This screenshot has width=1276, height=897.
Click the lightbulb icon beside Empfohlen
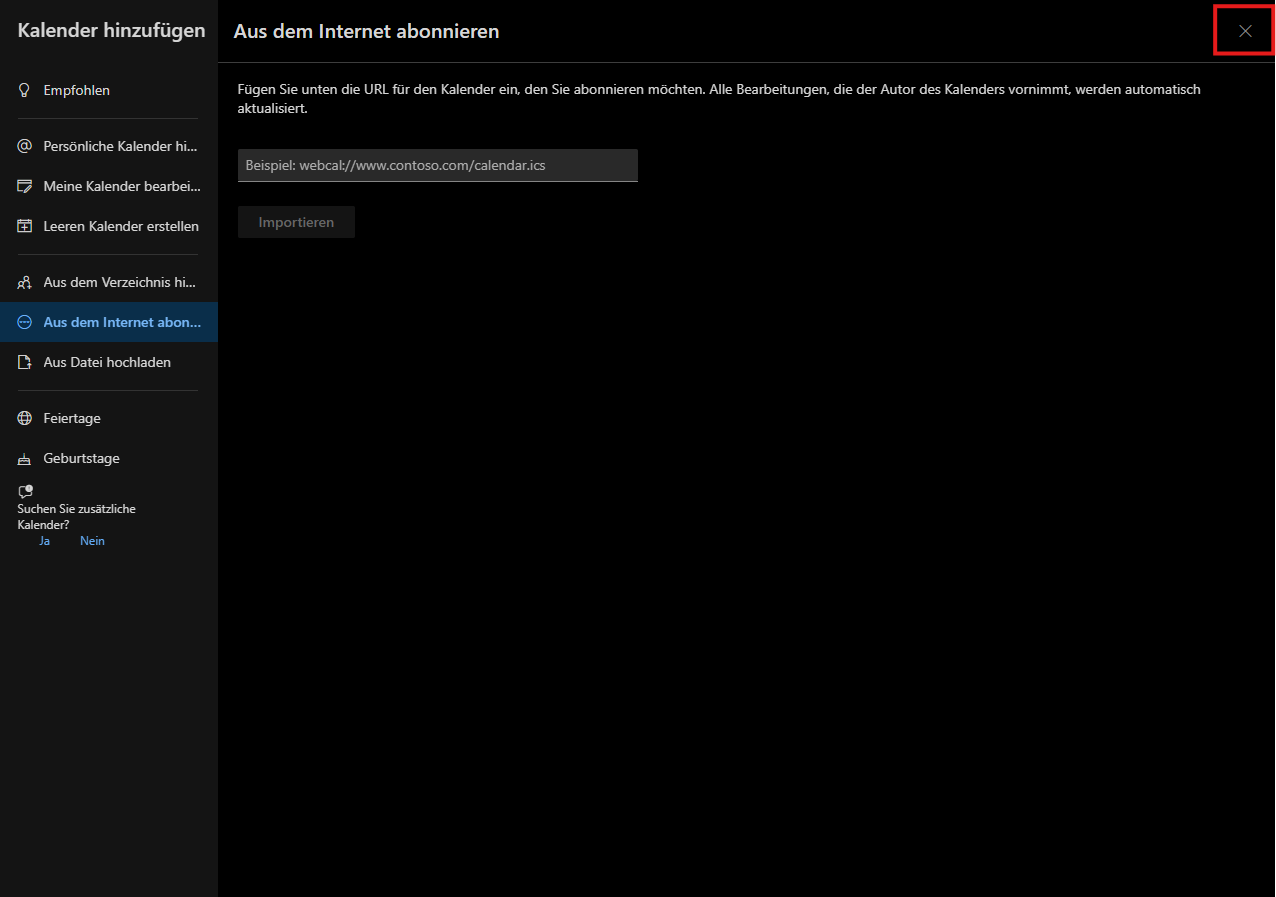point(25,90)
